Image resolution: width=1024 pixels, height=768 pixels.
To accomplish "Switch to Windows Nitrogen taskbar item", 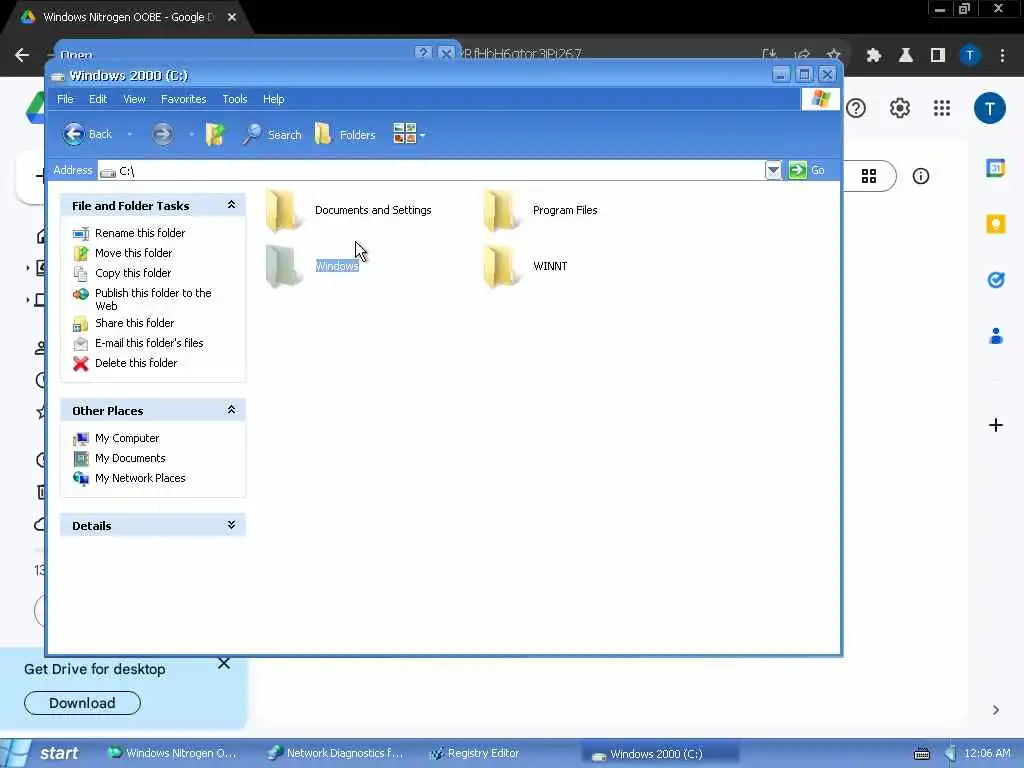I will pos(172,753).
